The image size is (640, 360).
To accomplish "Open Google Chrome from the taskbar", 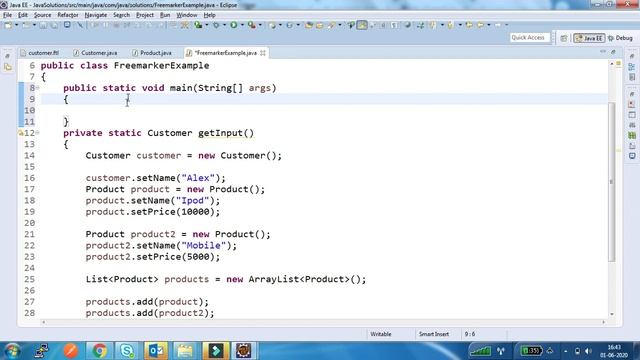I will tap(99, 351).
